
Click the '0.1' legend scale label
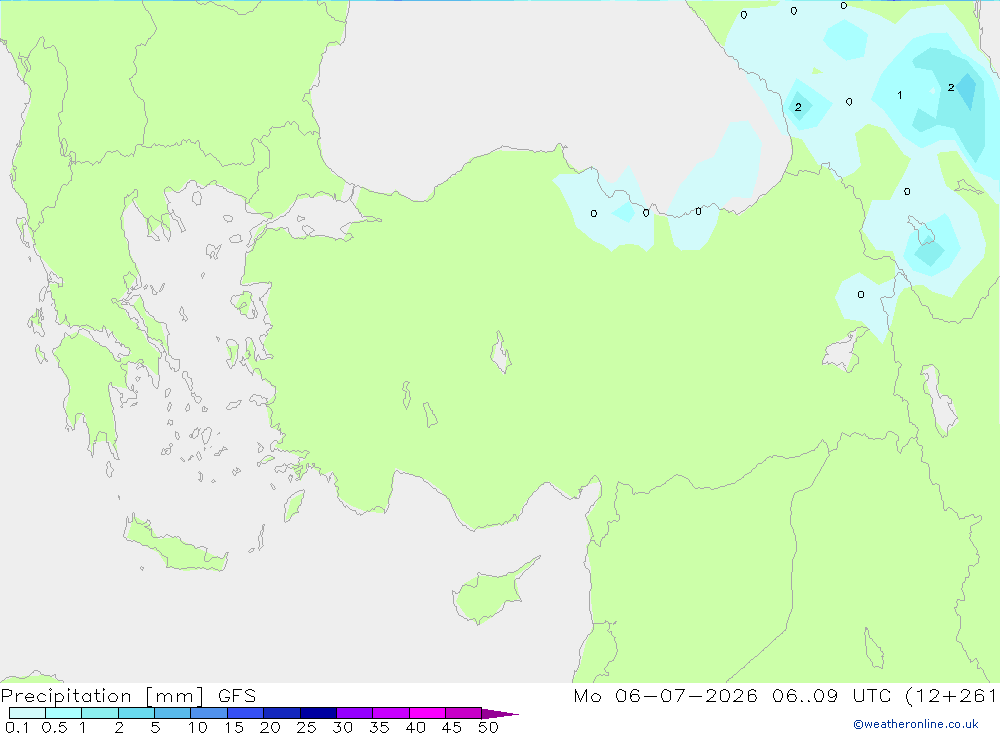click(17, 727)
